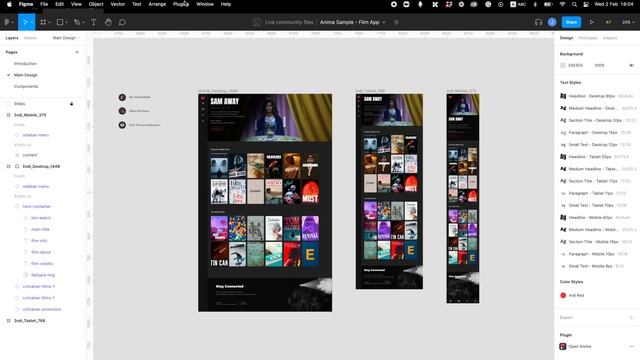Open the Arrange menu
This screenshot has height=360, width=640.
pos(157,4)
